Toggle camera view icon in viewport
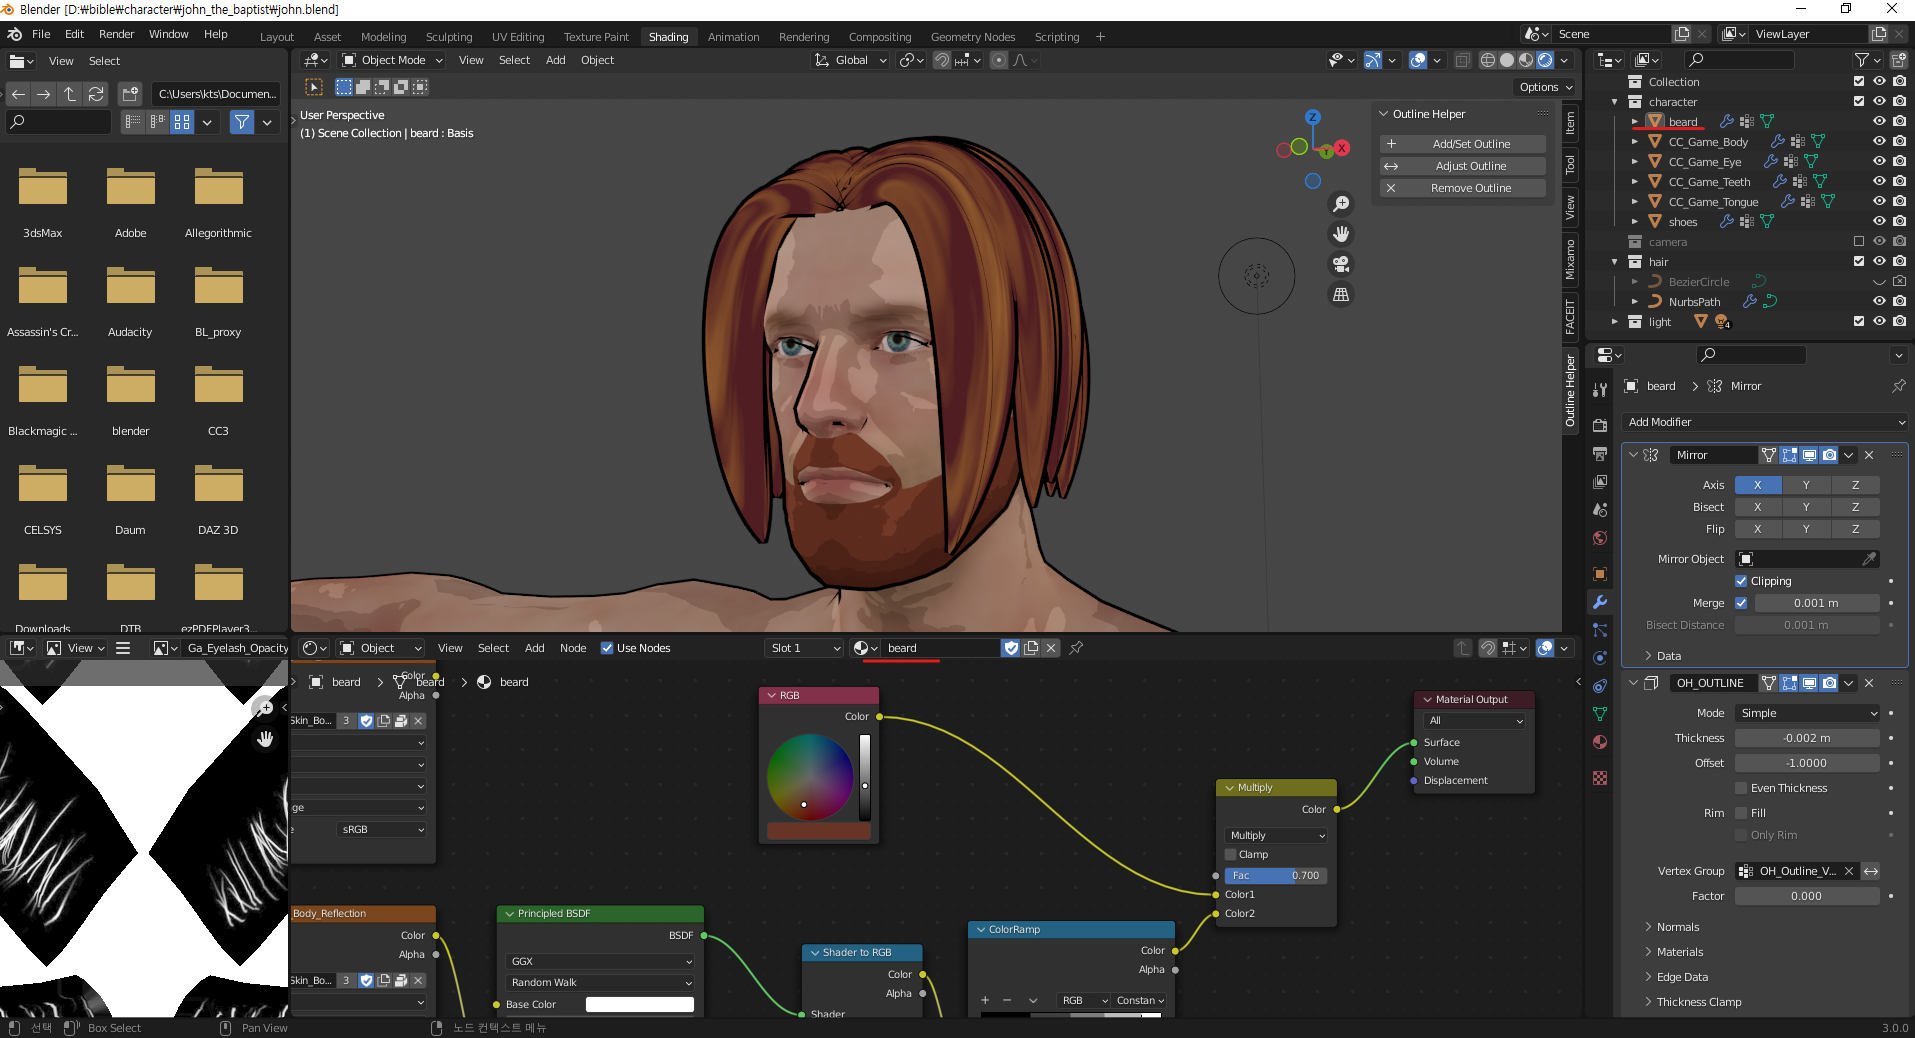This screenshot has width=1915, height=1038. click(1341, 264)
